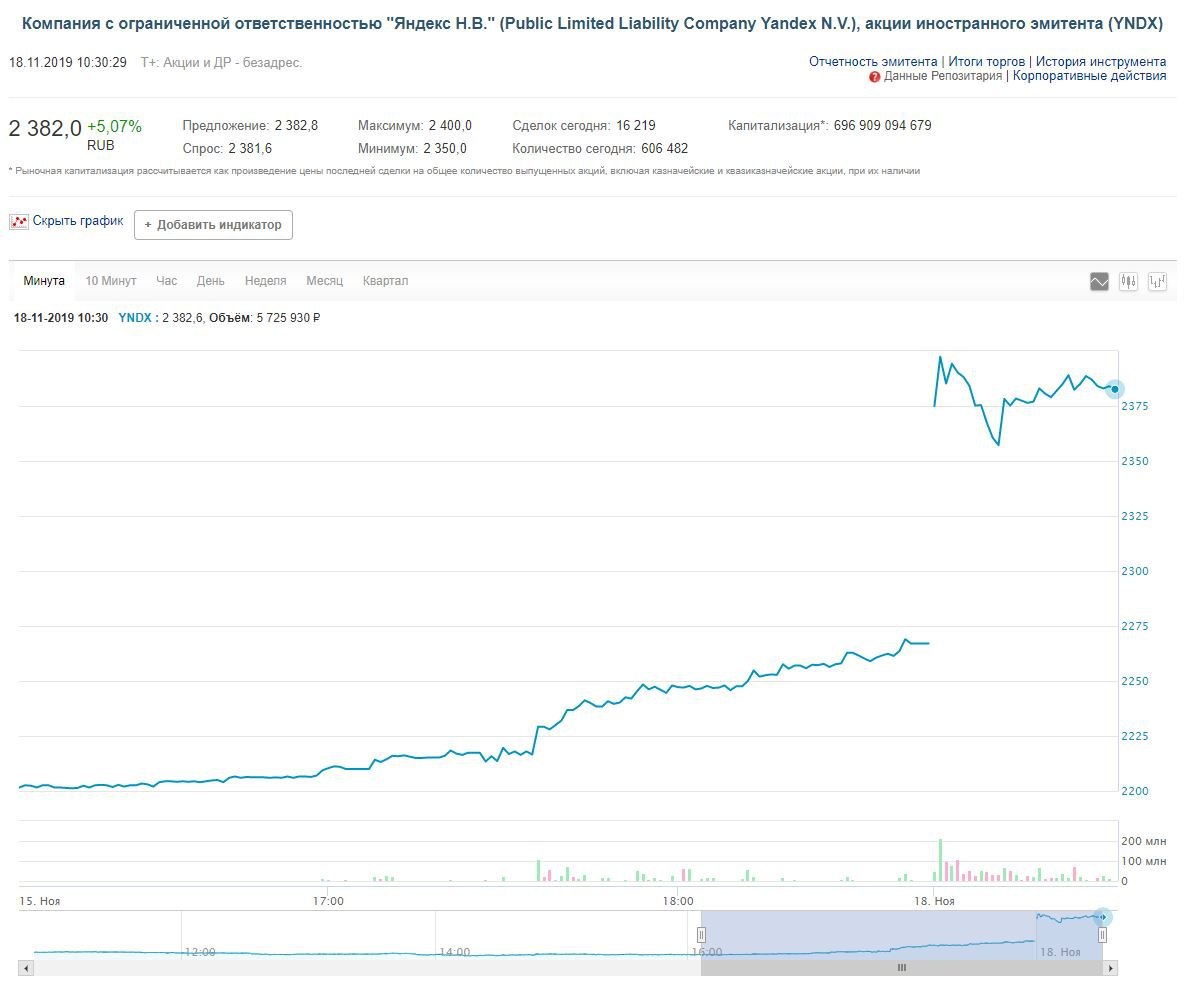Select the День interval tab
1188x998 pixels.
(211, 281)
